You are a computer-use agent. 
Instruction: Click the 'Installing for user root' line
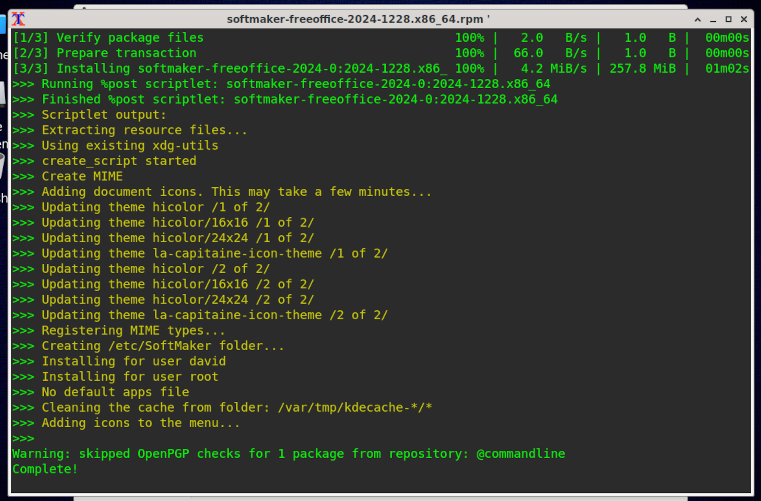click(130, 377)
